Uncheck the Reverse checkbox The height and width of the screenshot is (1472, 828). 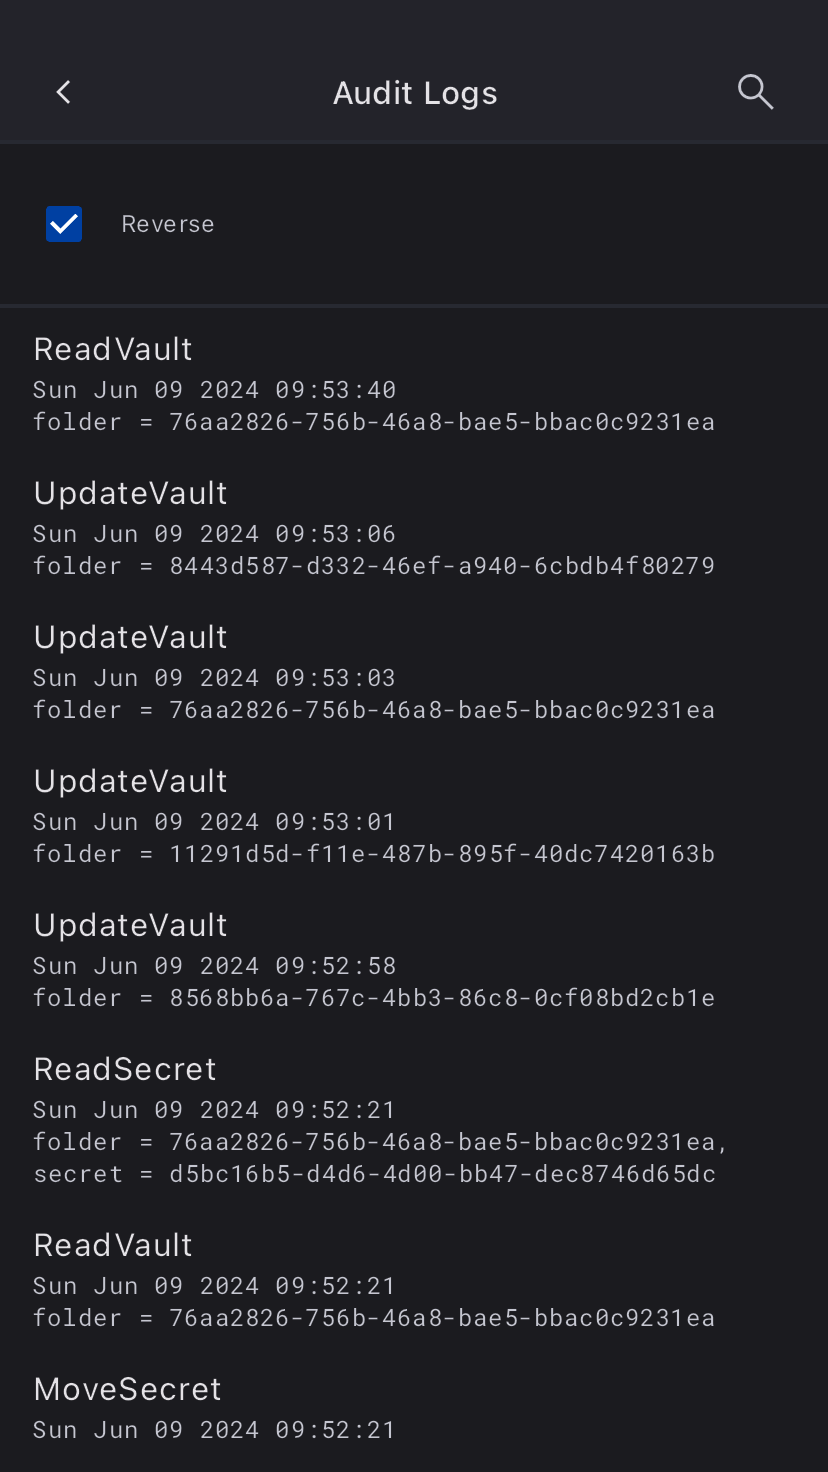pos(64,224)
